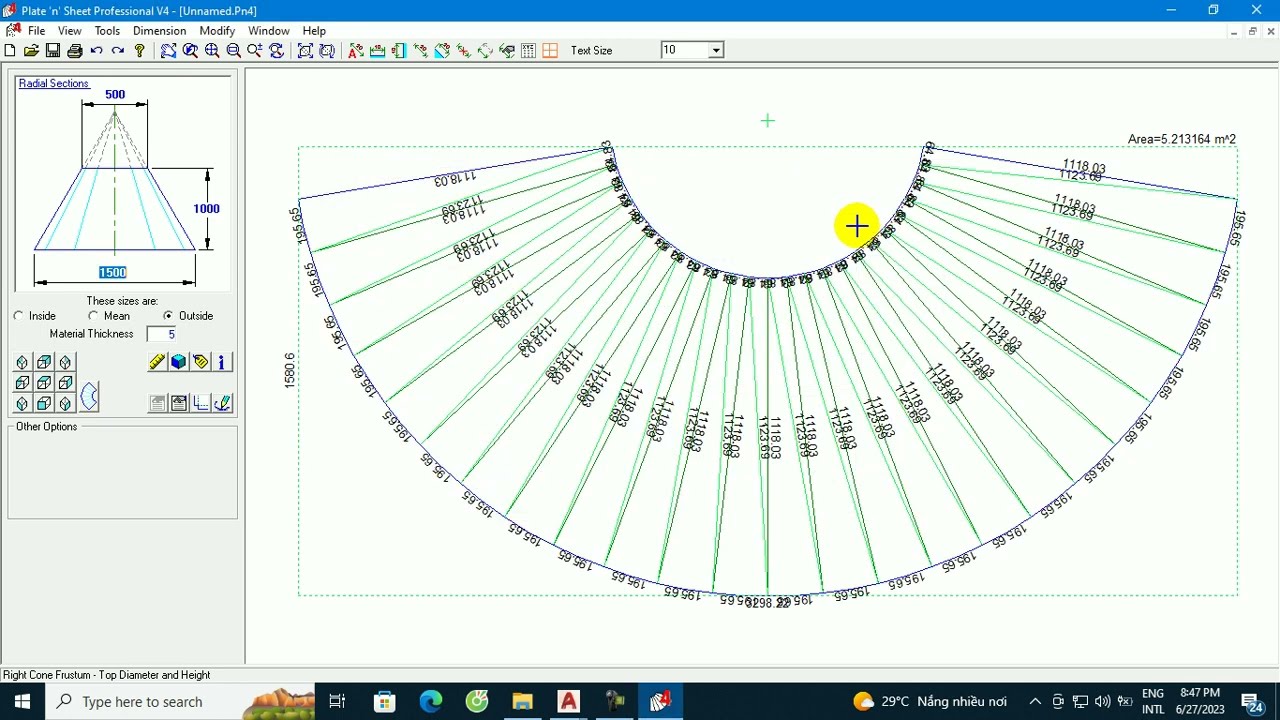The image size is (1280, 720).
Task: Click the dashed axis corner icon
Action: tap(200, 403)
